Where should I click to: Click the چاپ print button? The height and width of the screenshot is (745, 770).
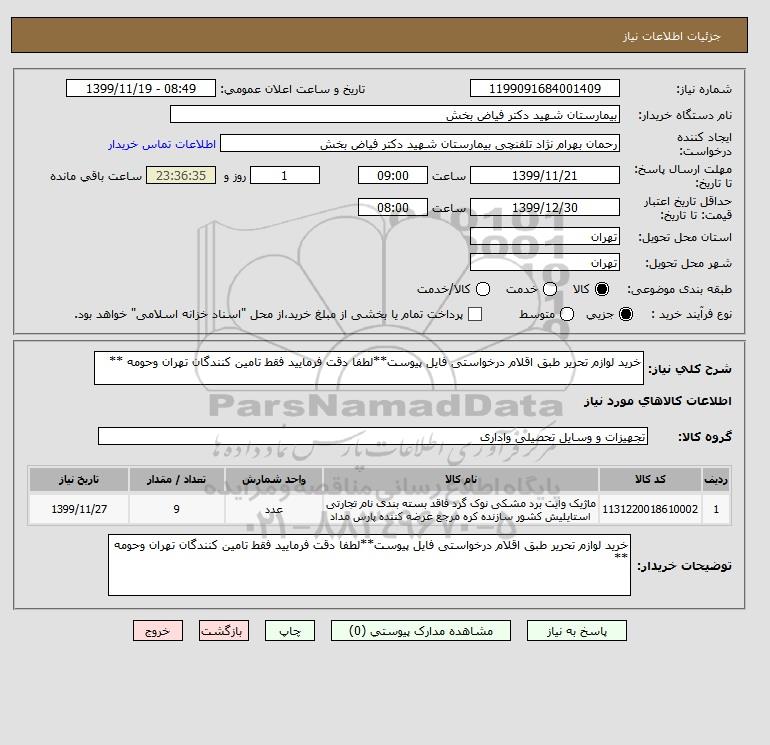(x=290, y=631)
